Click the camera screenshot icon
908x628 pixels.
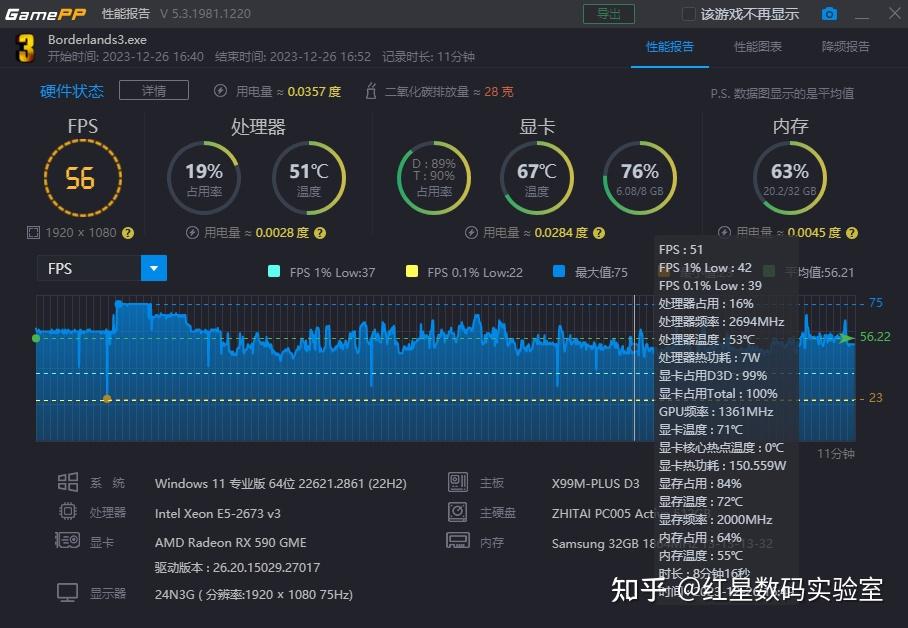point(829,14)
